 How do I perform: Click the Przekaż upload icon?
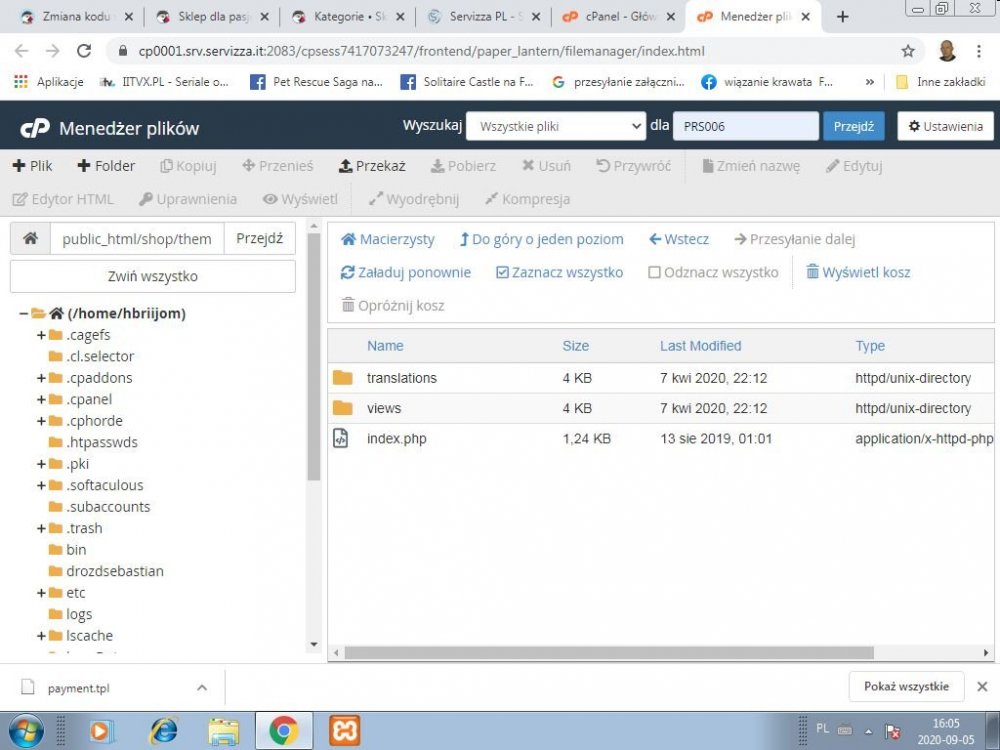click(x=345, y=166)
